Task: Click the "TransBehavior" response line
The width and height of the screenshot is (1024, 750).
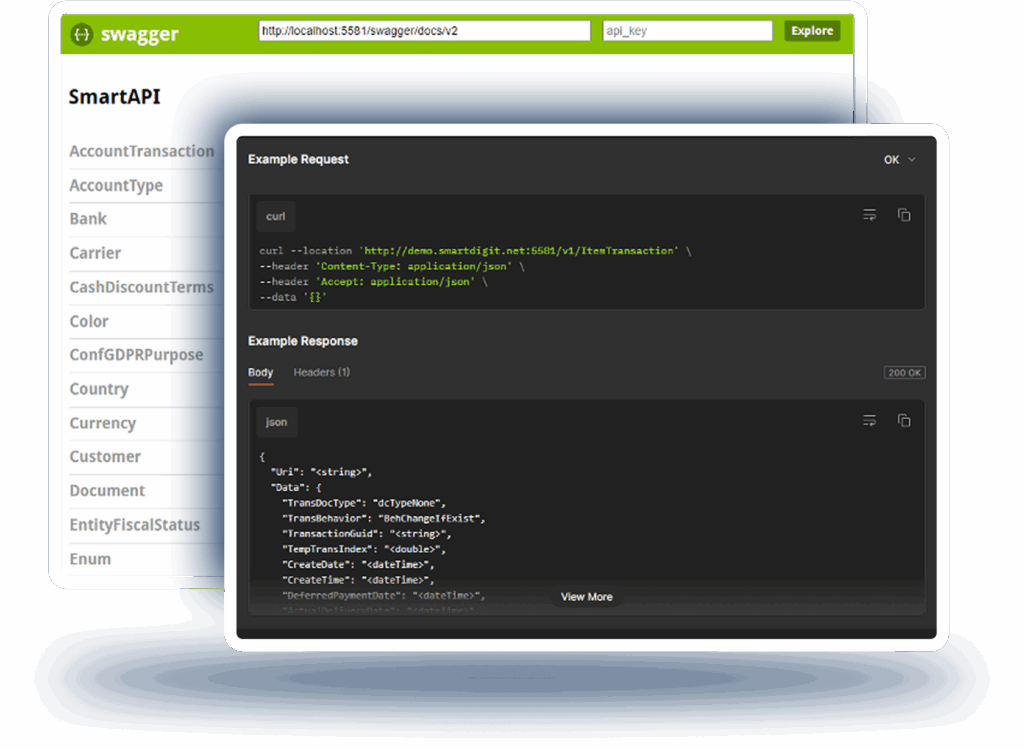Action: click(x=384, y=519)
